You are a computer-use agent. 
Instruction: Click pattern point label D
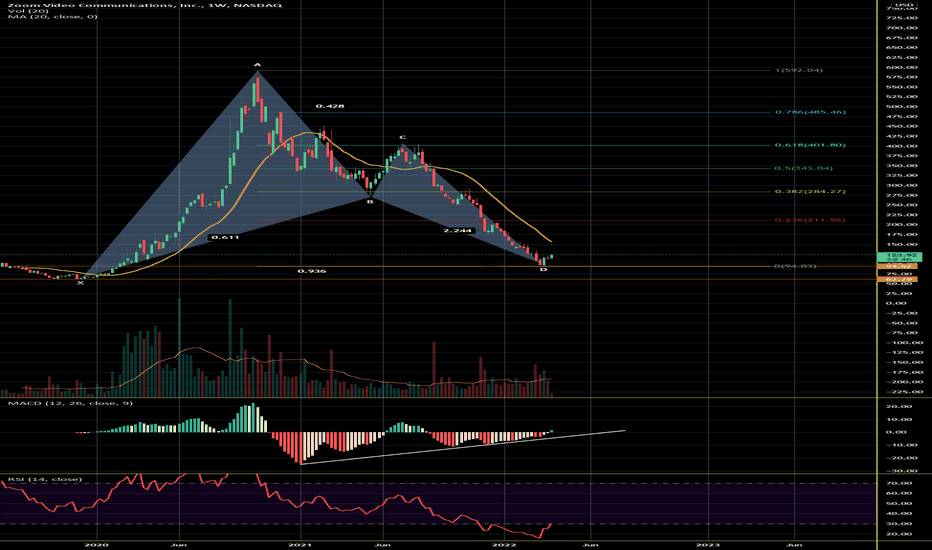coord(543,270)
